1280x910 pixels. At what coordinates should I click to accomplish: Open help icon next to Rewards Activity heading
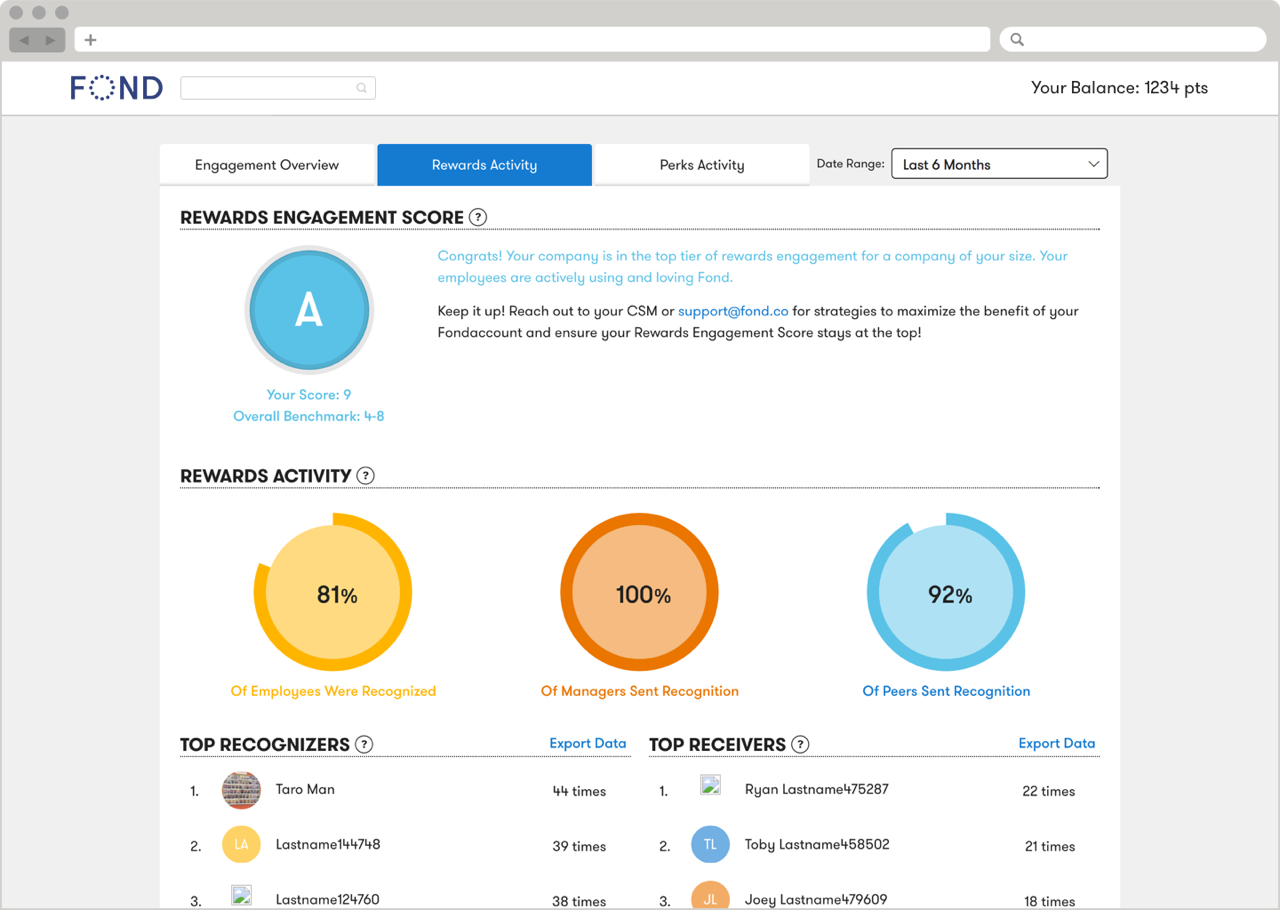(365, 476)
